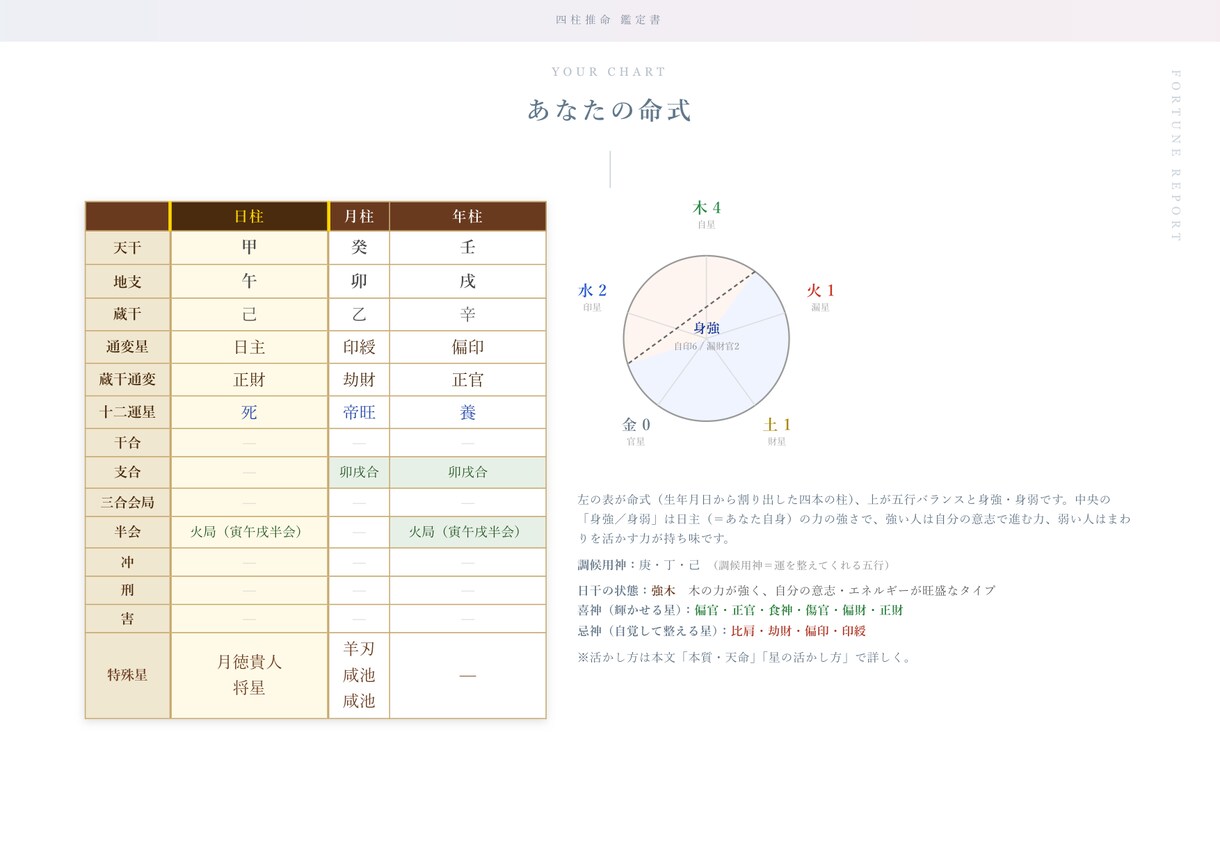Screen dimensions: 1220x862
Task: Select the 甲 cell in 天干 row
Action: coord(249,248)
